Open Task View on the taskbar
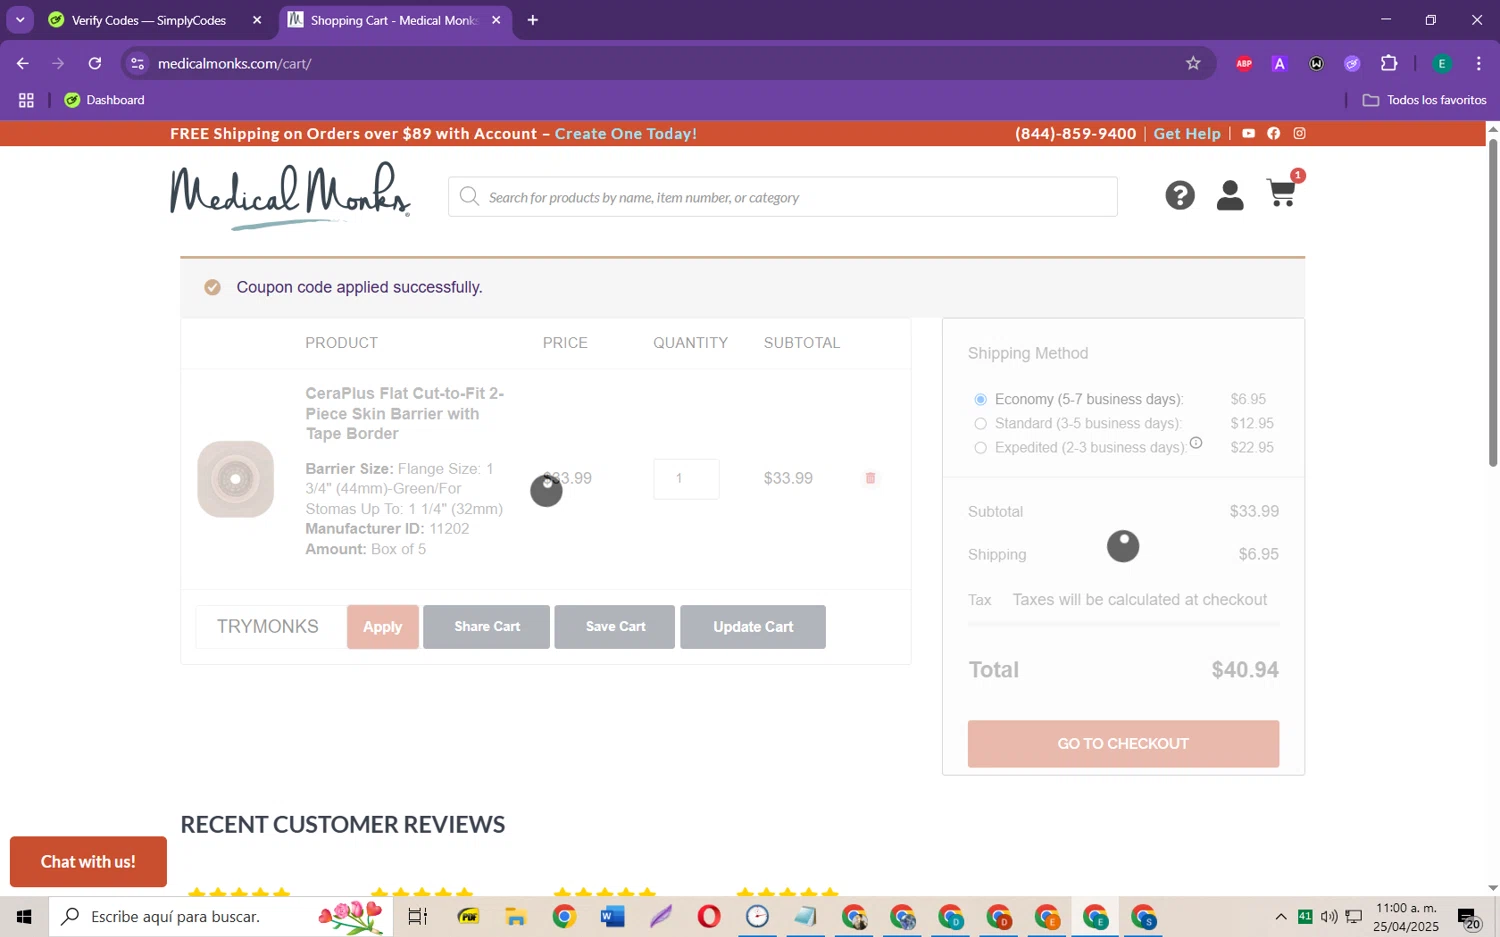Screen dimensions: 1500x937 point(418,916)
